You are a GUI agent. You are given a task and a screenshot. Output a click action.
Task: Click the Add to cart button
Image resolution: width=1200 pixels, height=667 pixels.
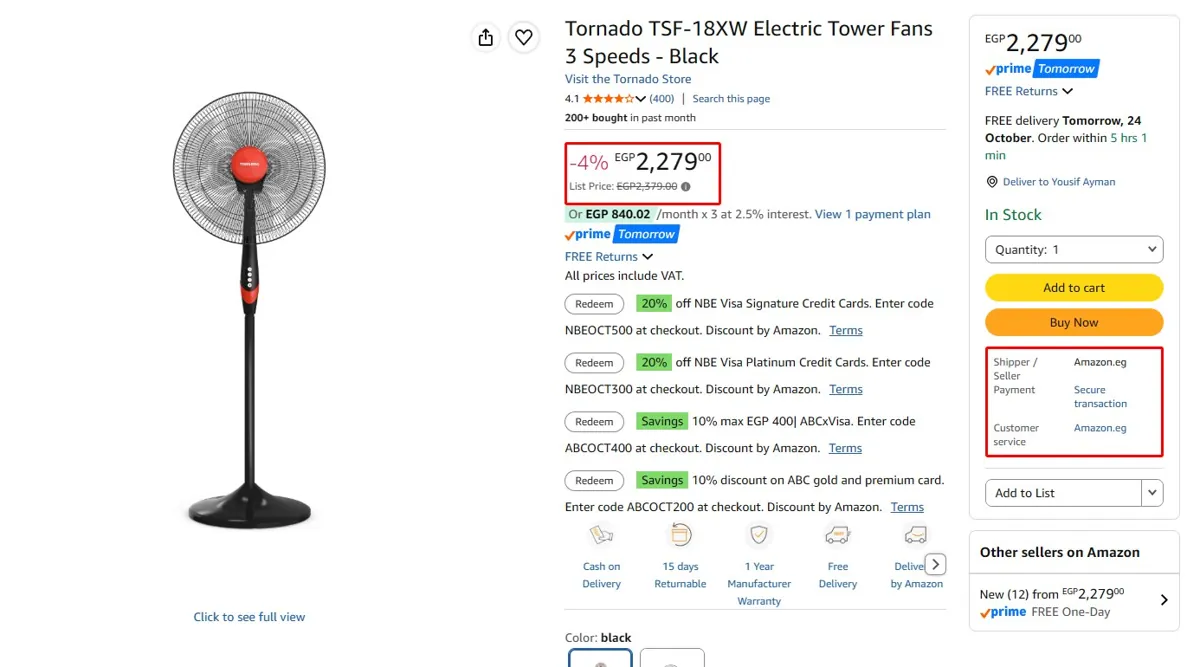[x=1074, y=288]
